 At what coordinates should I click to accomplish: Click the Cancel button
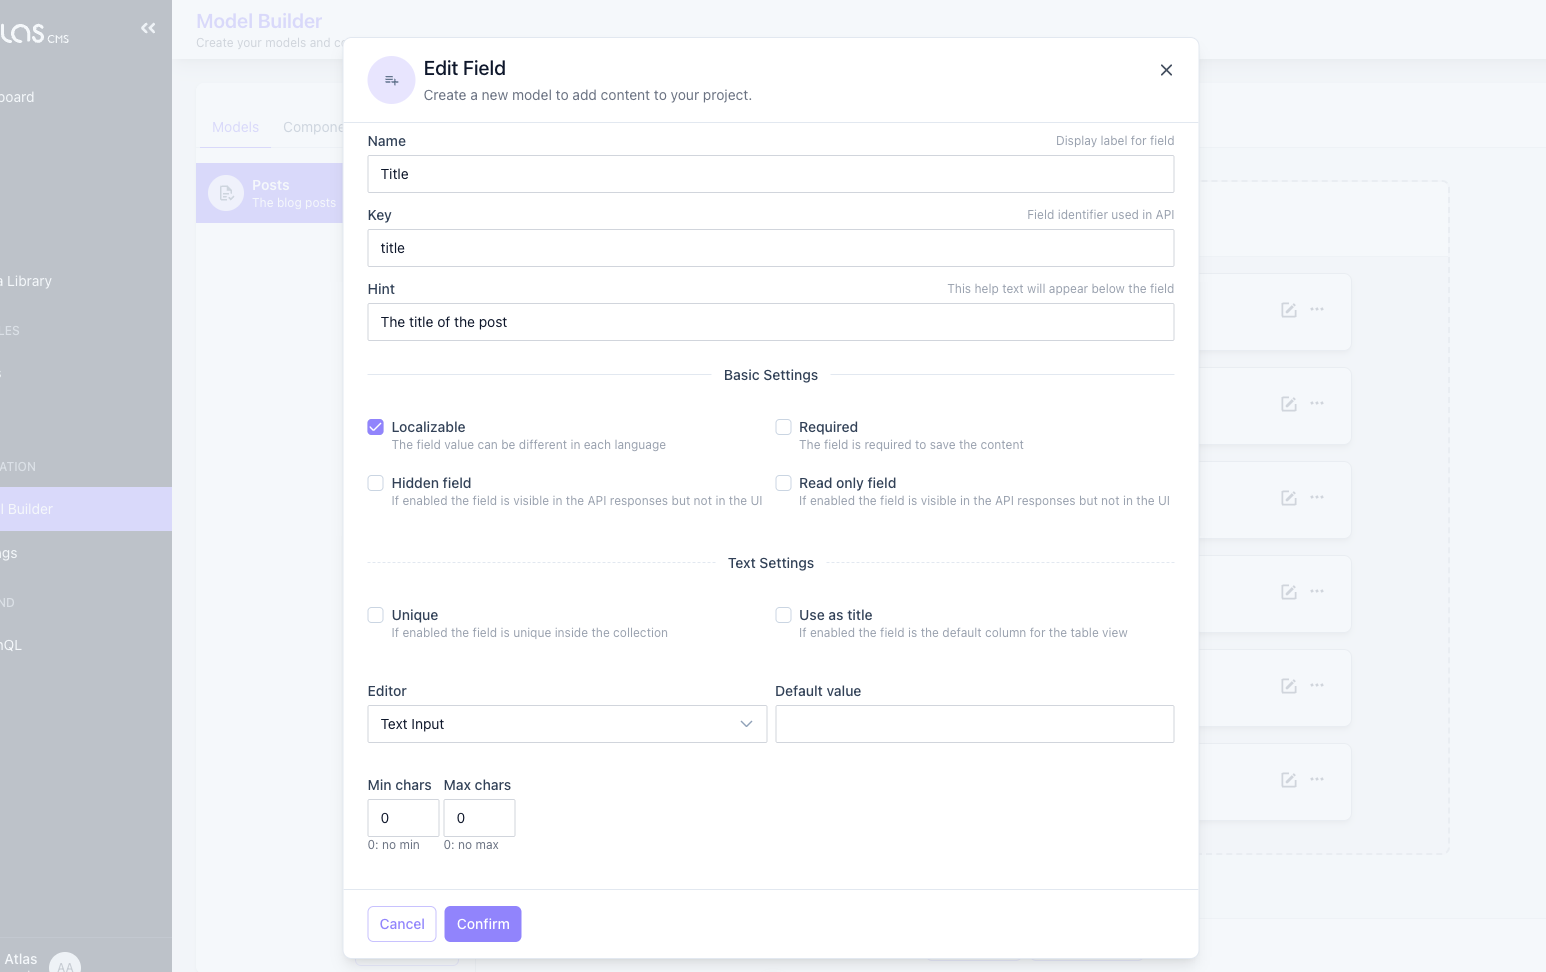402,924
